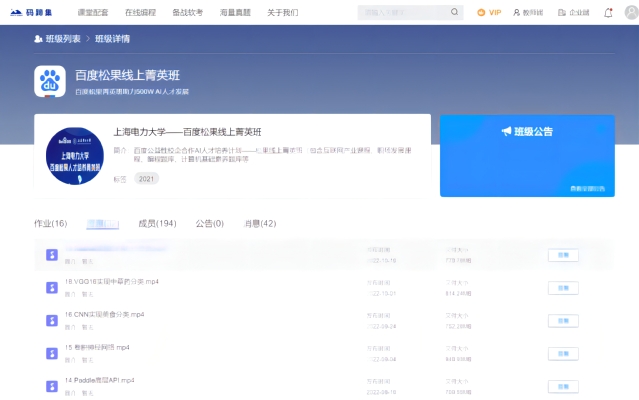
Task: Click the 2021 tag chip
Action: pos(147,179)
